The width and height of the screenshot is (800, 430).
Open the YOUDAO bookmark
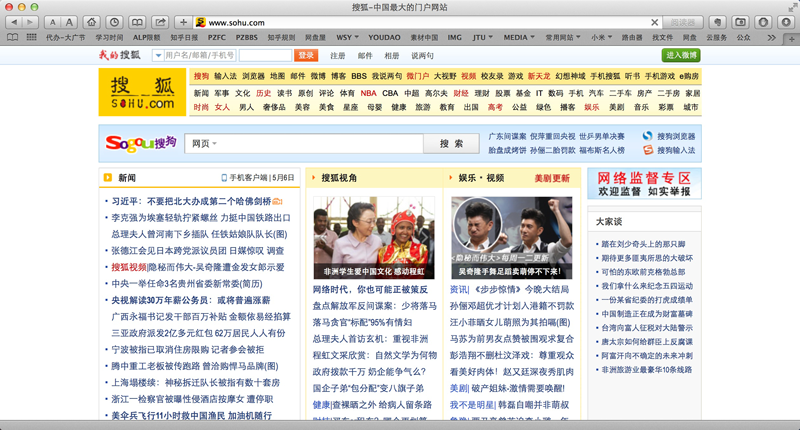pos(384,37)
